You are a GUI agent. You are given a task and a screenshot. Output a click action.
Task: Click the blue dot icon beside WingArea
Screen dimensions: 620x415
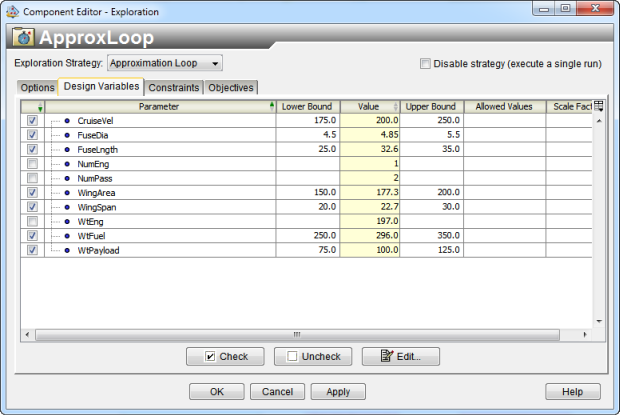point(67,192)
